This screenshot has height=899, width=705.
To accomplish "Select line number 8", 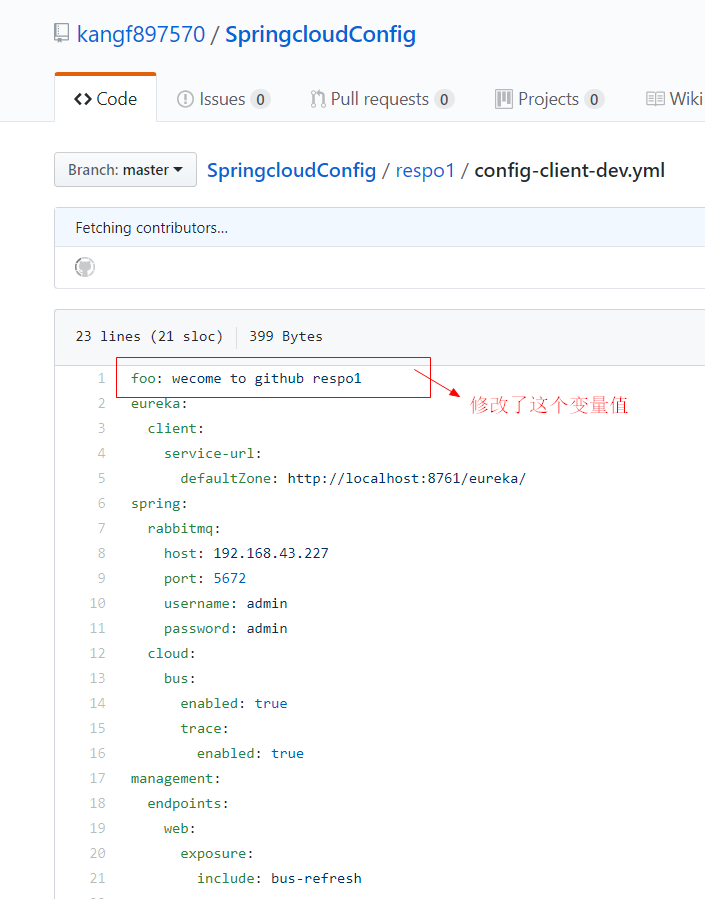I will click(101, 553).
